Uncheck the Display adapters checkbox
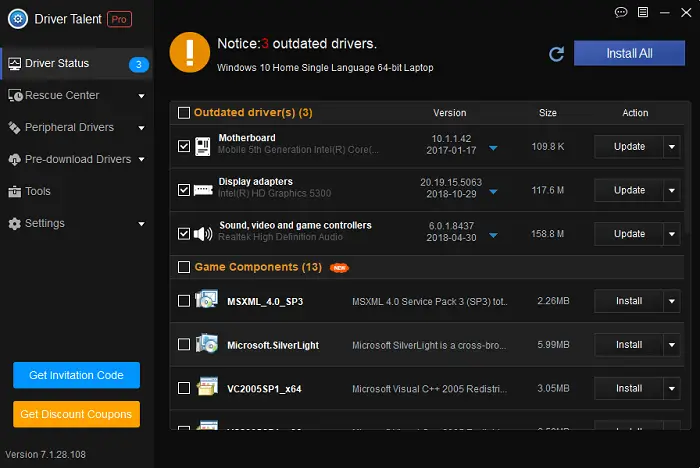 184,190
